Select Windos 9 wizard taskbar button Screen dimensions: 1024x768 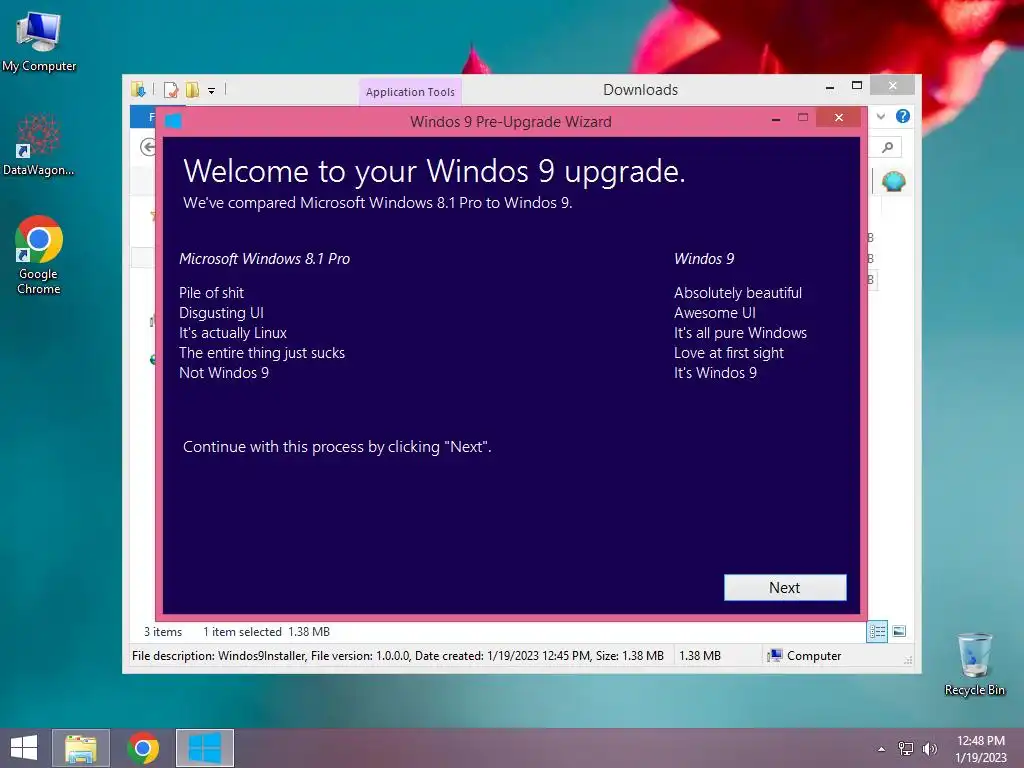[204, 748]
